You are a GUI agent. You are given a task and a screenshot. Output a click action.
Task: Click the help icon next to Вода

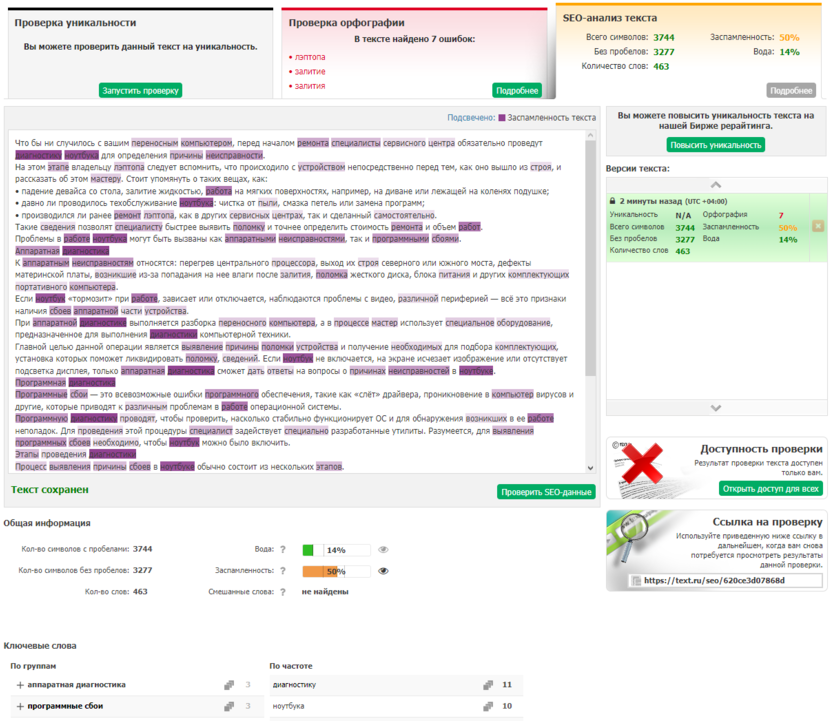(x=283, y=549)
